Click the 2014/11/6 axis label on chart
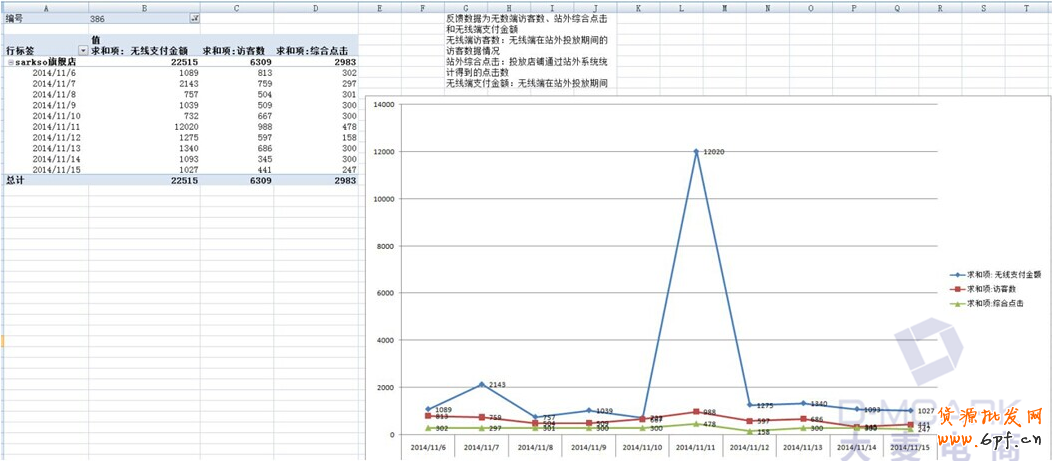Viewport: 1052px width, 461px height. 428,449
